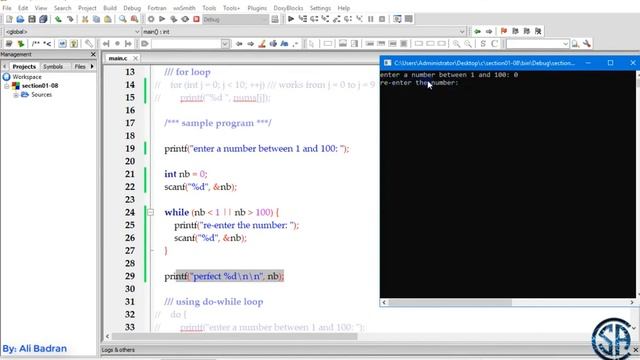Click the Open file folder icon
Screen dimensions: 640x360
pos(20,19)
